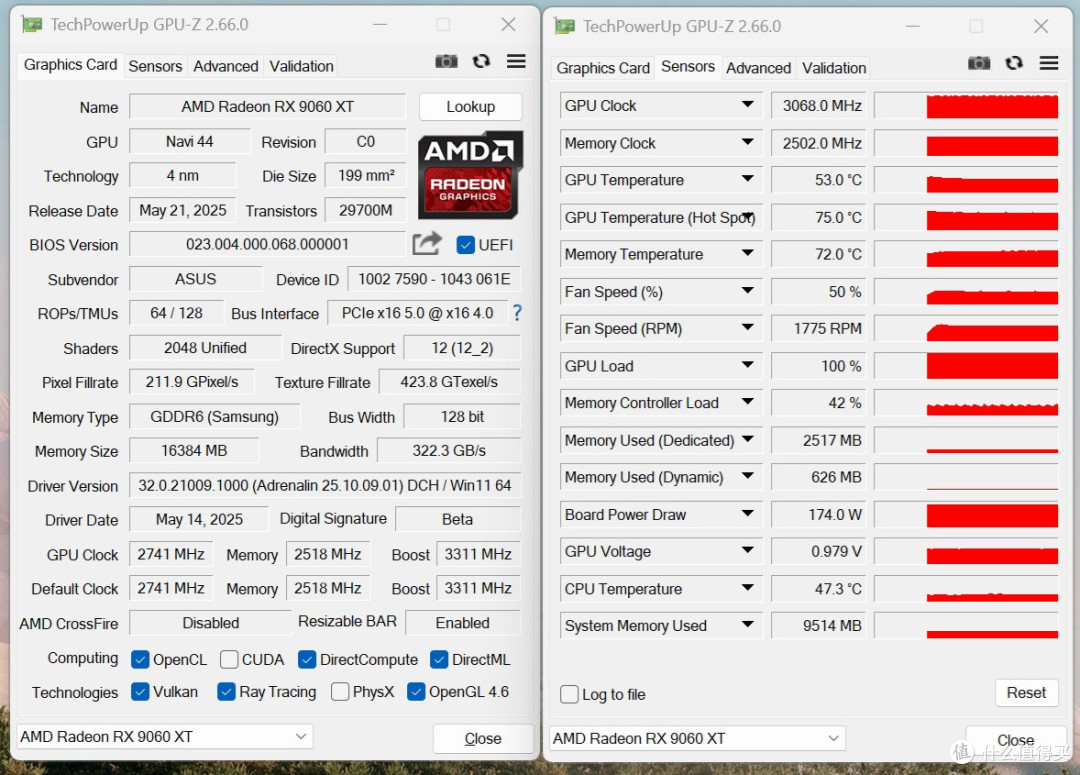
Task: Click the BIOS Version field value
Action: [267, 245]
